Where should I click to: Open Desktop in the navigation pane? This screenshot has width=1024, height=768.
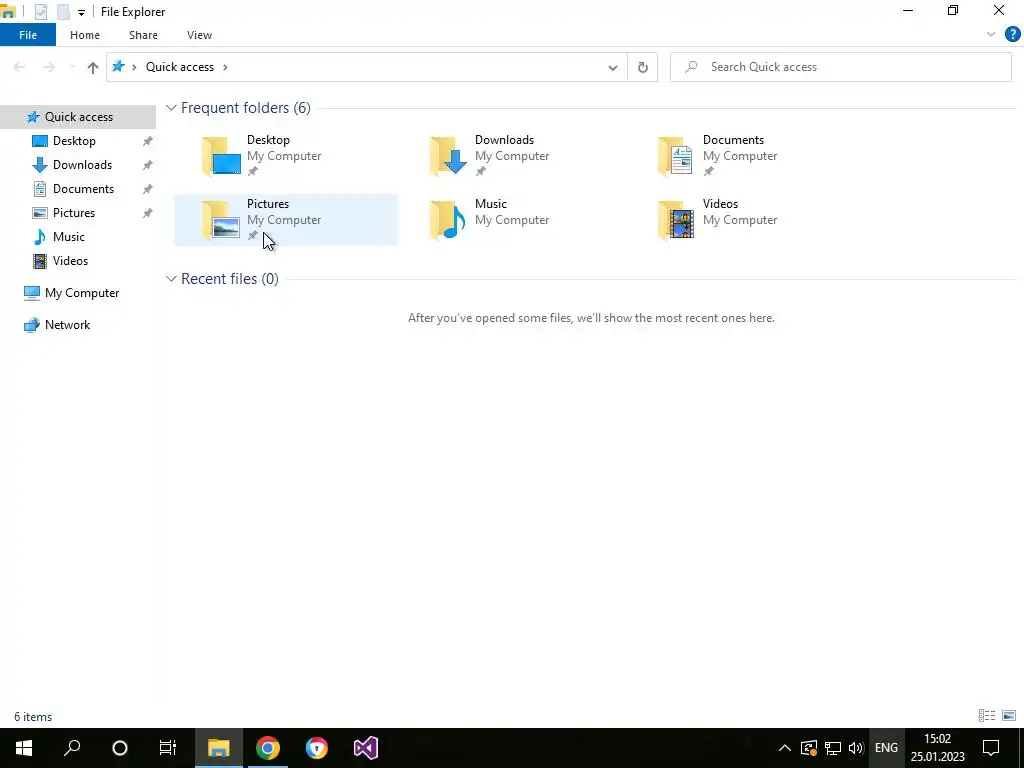[74, 141]
